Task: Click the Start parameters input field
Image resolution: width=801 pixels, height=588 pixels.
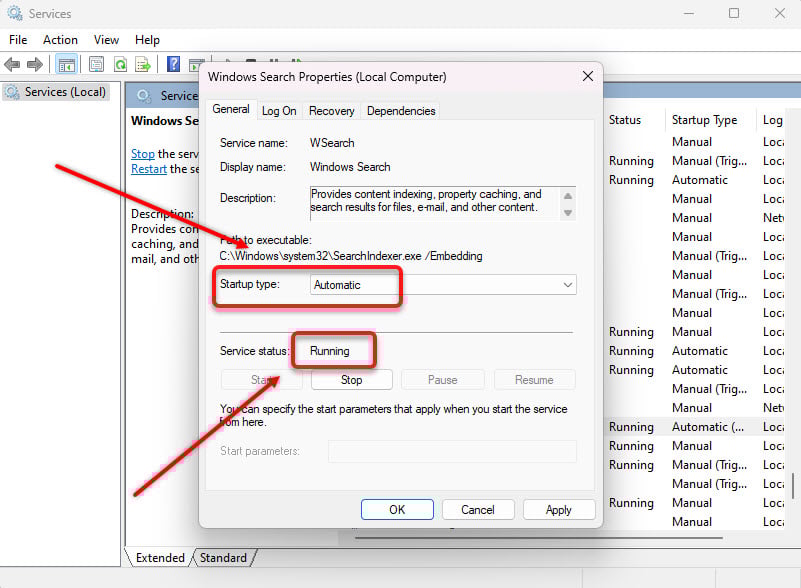Action: point(452,451)
